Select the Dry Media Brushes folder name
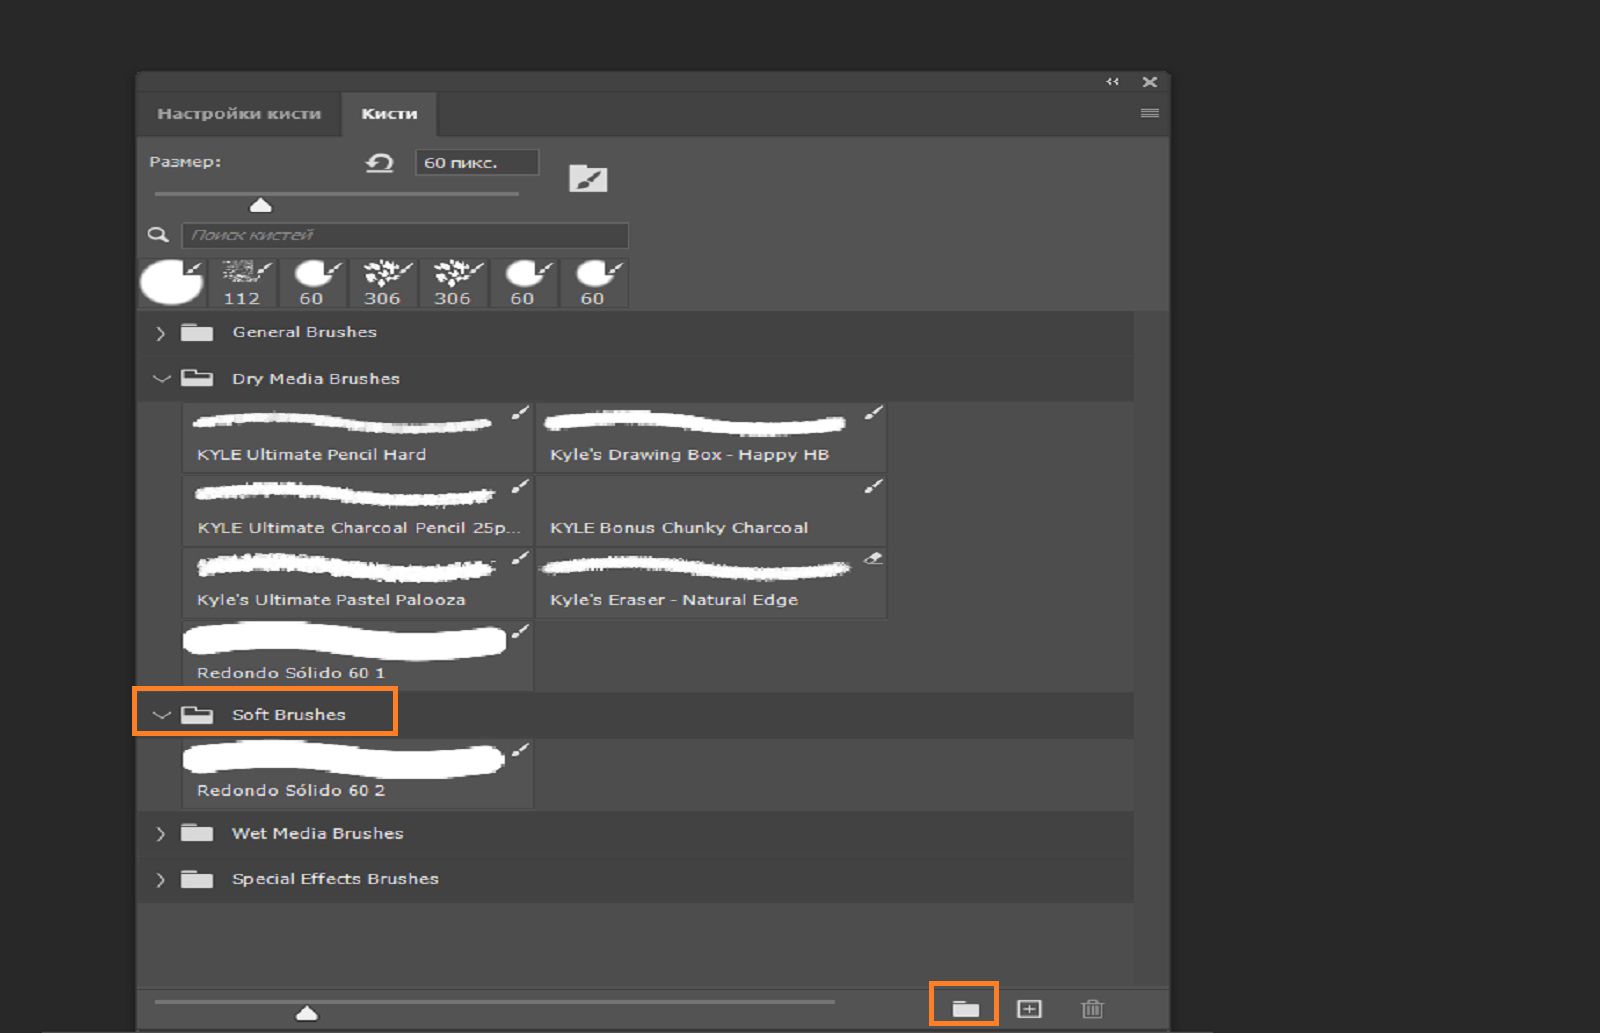 click(x=316, y=379)
